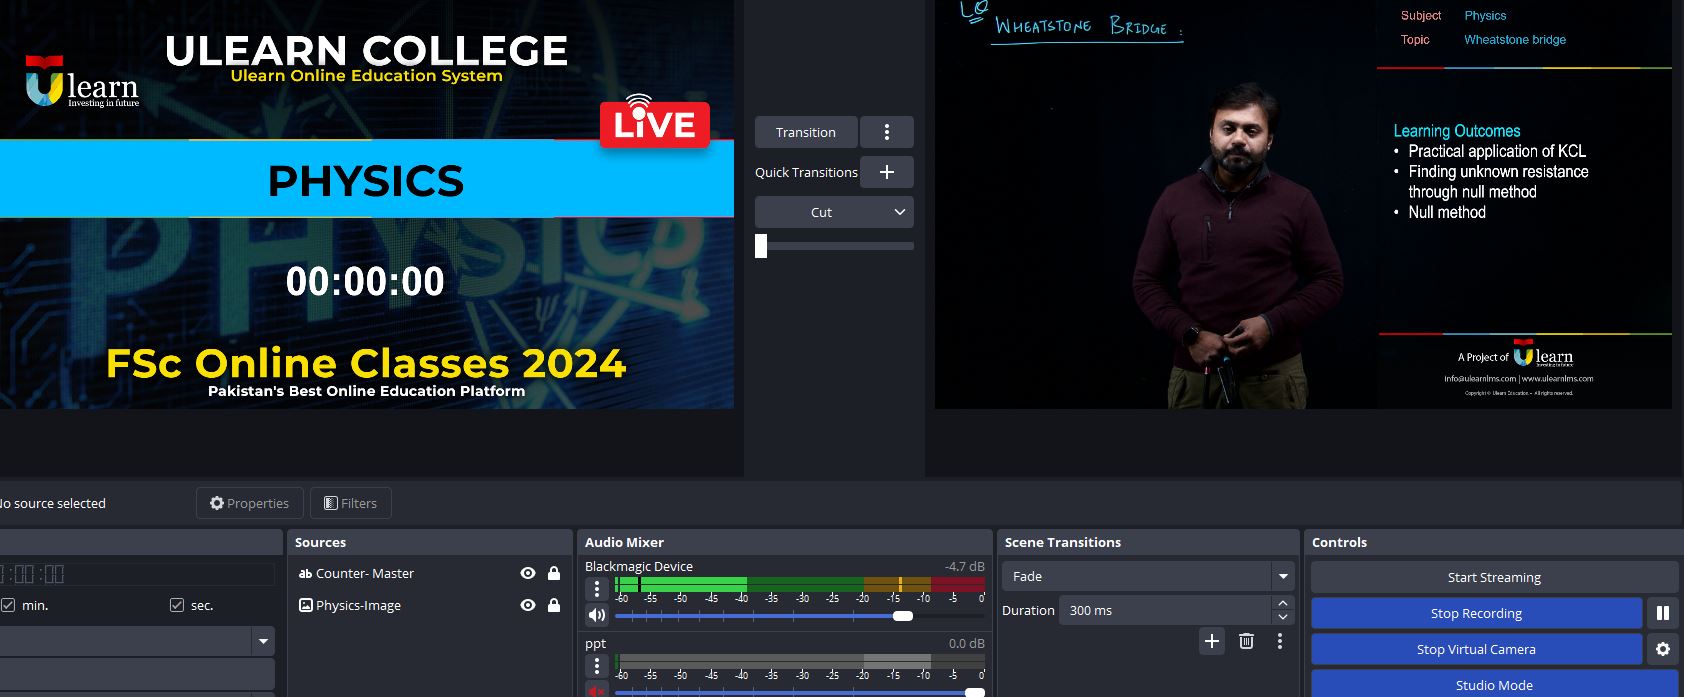Click the transition T-bar slider handle
Viewport: 1684px width, 697px height.
761,246
